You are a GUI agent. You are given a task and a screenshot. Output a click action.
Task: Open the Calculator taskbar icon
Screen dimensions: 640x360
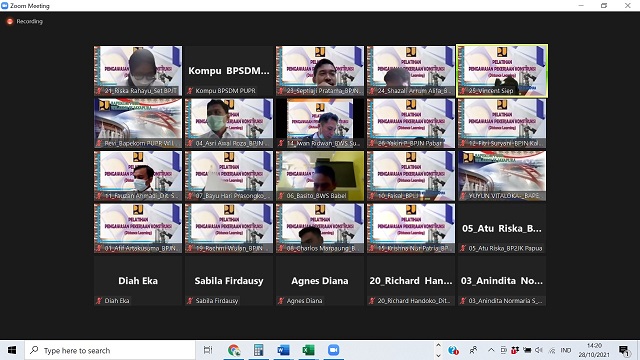[258, 350]
